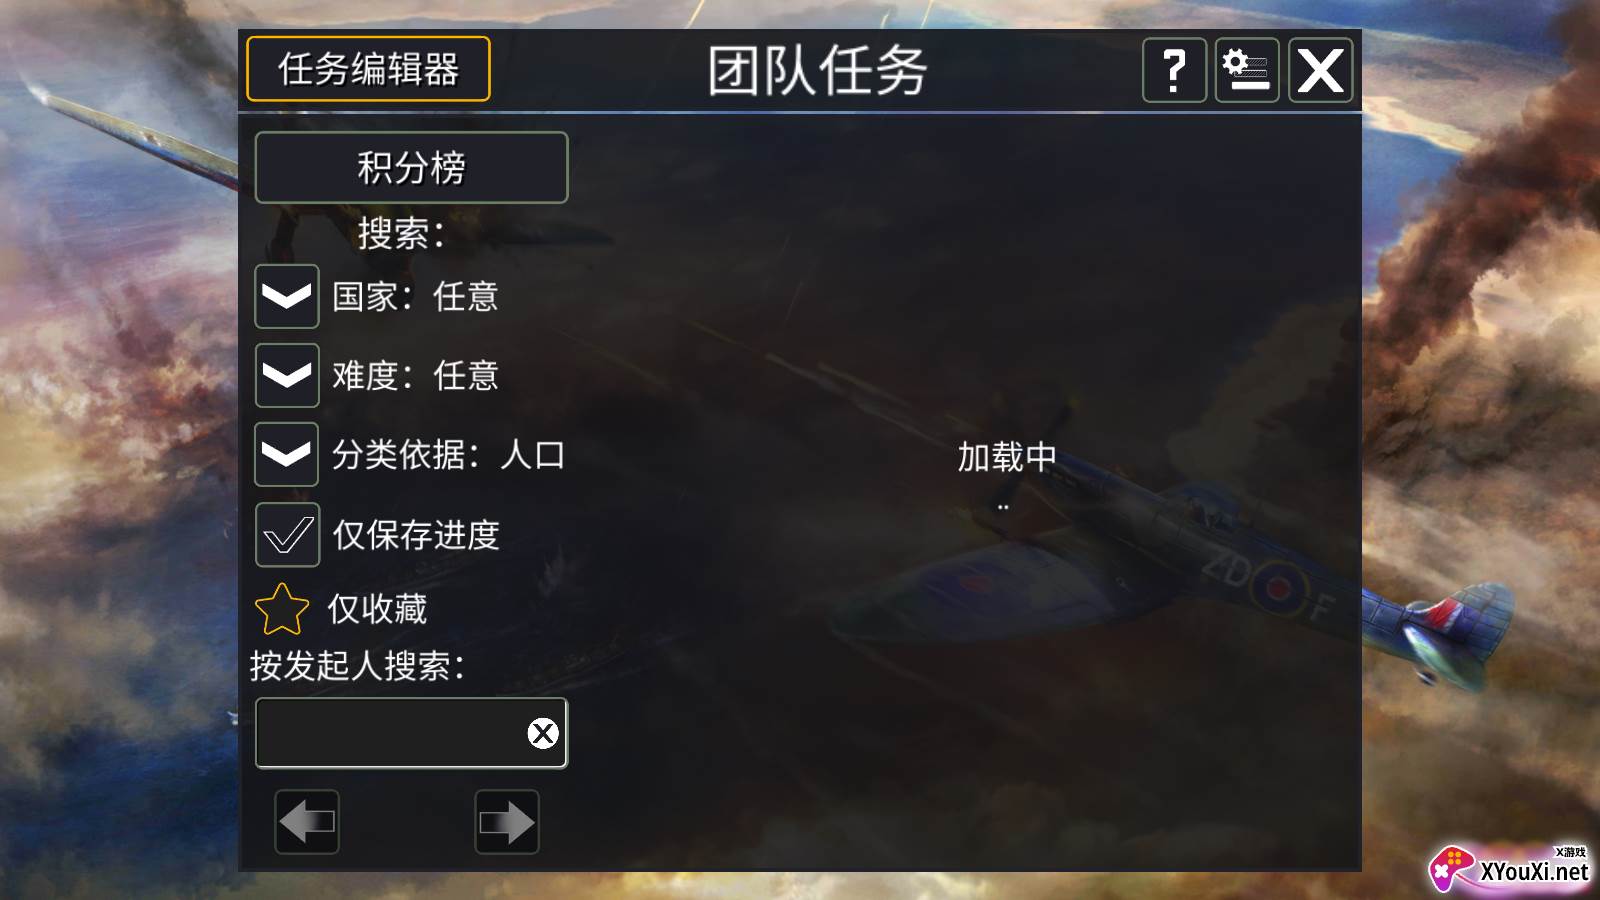Click the 仅保存进度 label text
Image resolution: width=1600 pixels, height=900 pixels.
click(x=416, y=535)
